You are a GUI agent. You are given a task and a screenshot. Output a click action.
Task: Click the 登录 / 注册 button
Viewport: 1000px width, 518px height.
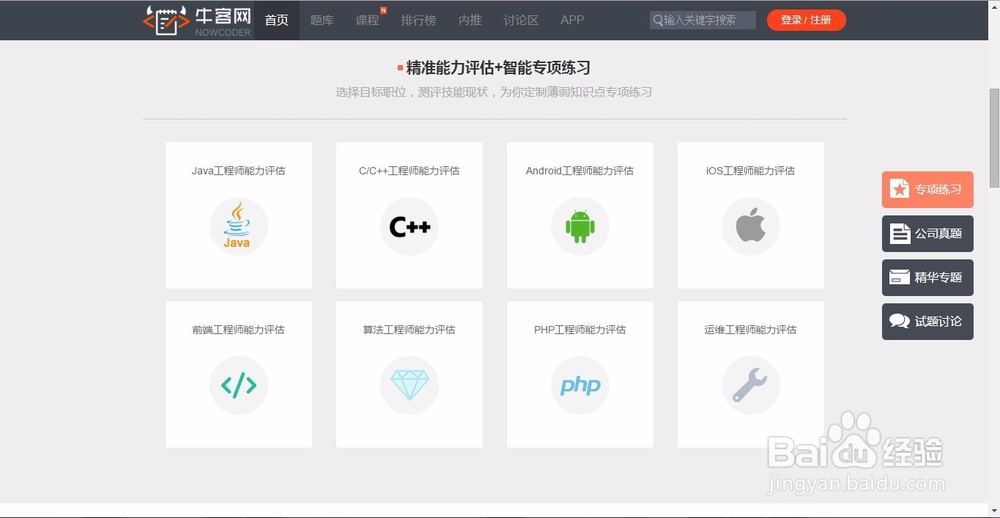[x=806, y=20]
